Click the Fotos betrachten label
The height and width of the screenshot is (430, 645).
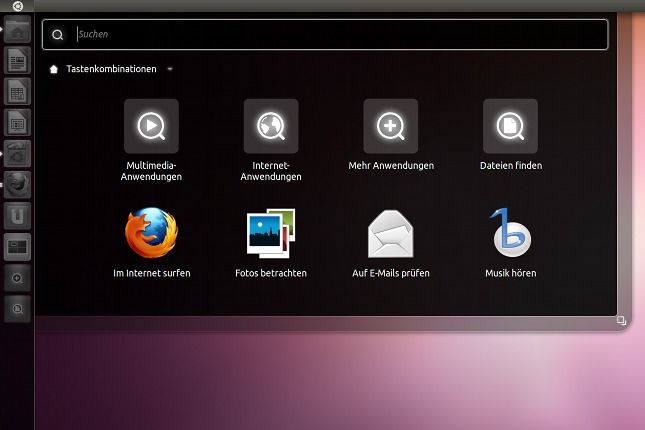(x=271, y=273)
